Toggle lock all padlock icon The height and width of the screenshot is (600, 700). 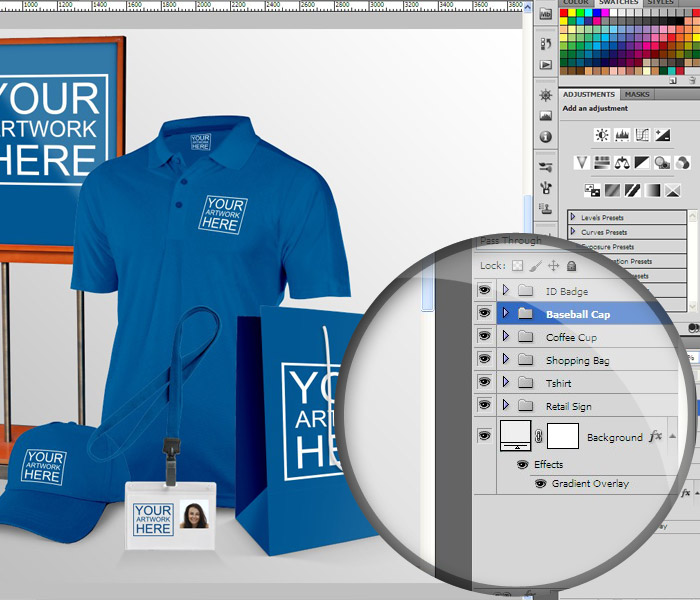(571, 266)
